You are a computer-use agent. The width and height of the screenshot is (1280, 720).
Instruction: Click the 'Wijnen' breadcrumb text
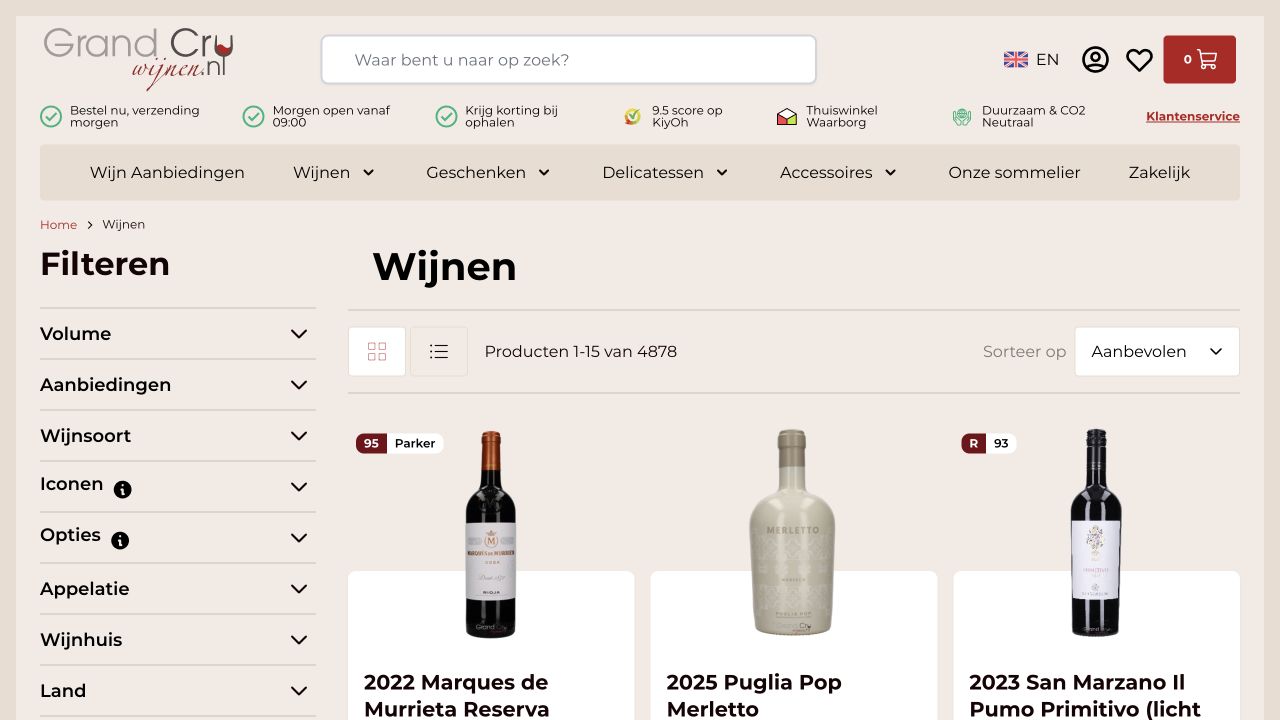pyautogui.click(x=123, y=225)
